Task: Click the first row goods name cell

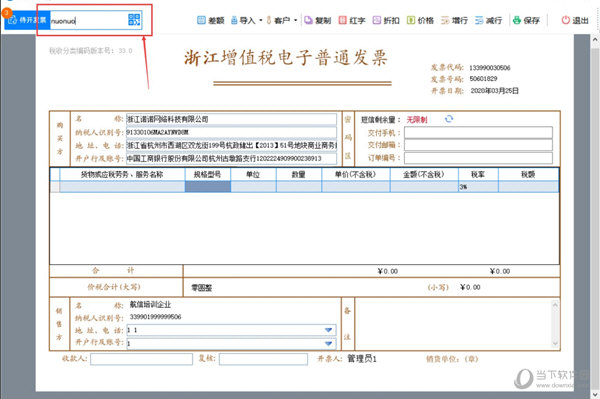Action: 122,187
